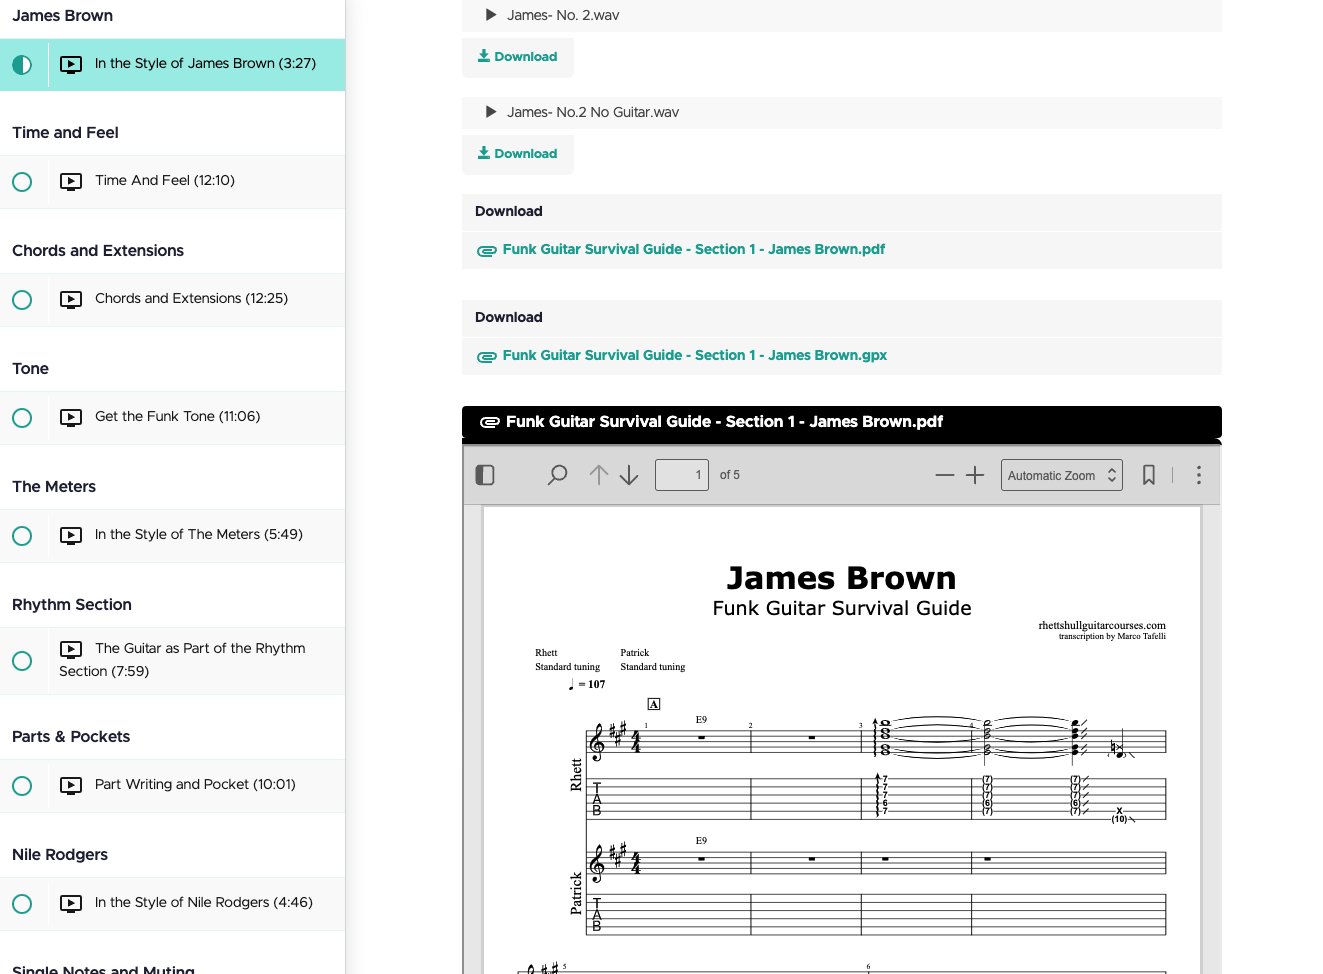
Task: Open lesson In the Style of James Brown (3:27)
Action: [x=205, y=63]
